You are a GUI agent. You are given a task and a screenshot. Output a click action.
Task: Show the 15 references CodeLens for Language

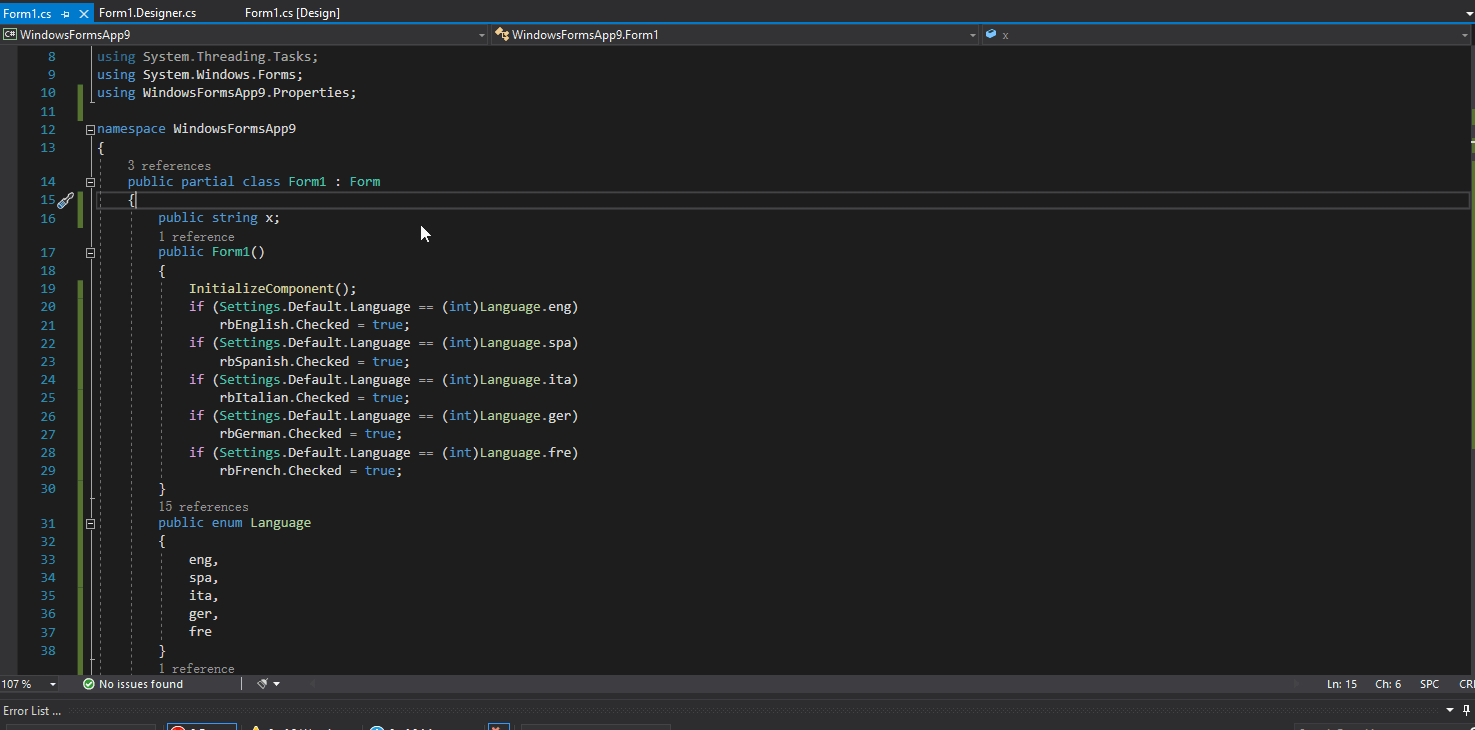[203, 507]
